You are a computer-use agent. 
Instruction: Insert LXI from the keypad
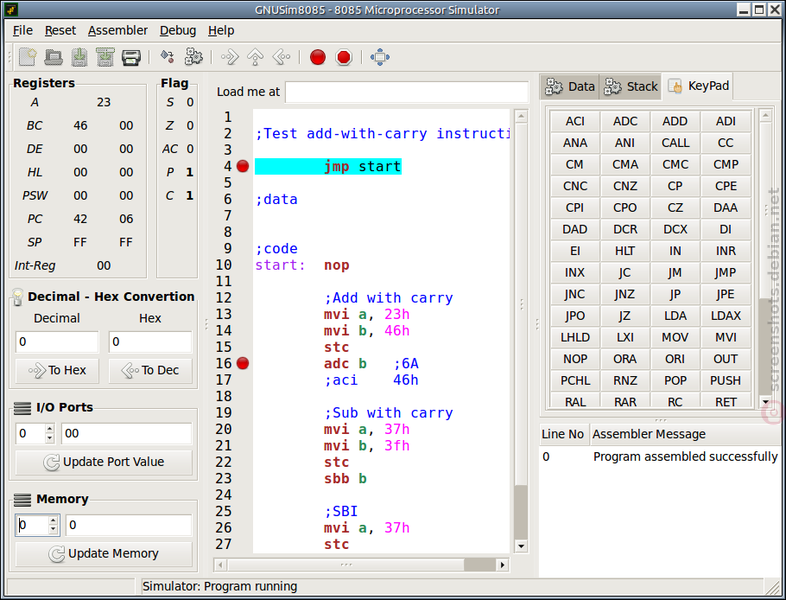coord(625,337)
